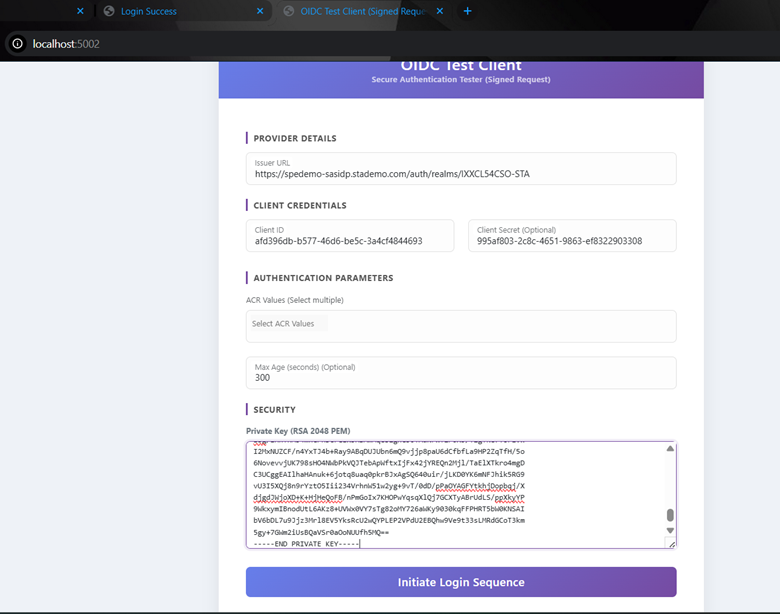The width and height of the screenshot is (780, 614).
Task: Click ACR Values (Select multiple) label
Action: 294,300
